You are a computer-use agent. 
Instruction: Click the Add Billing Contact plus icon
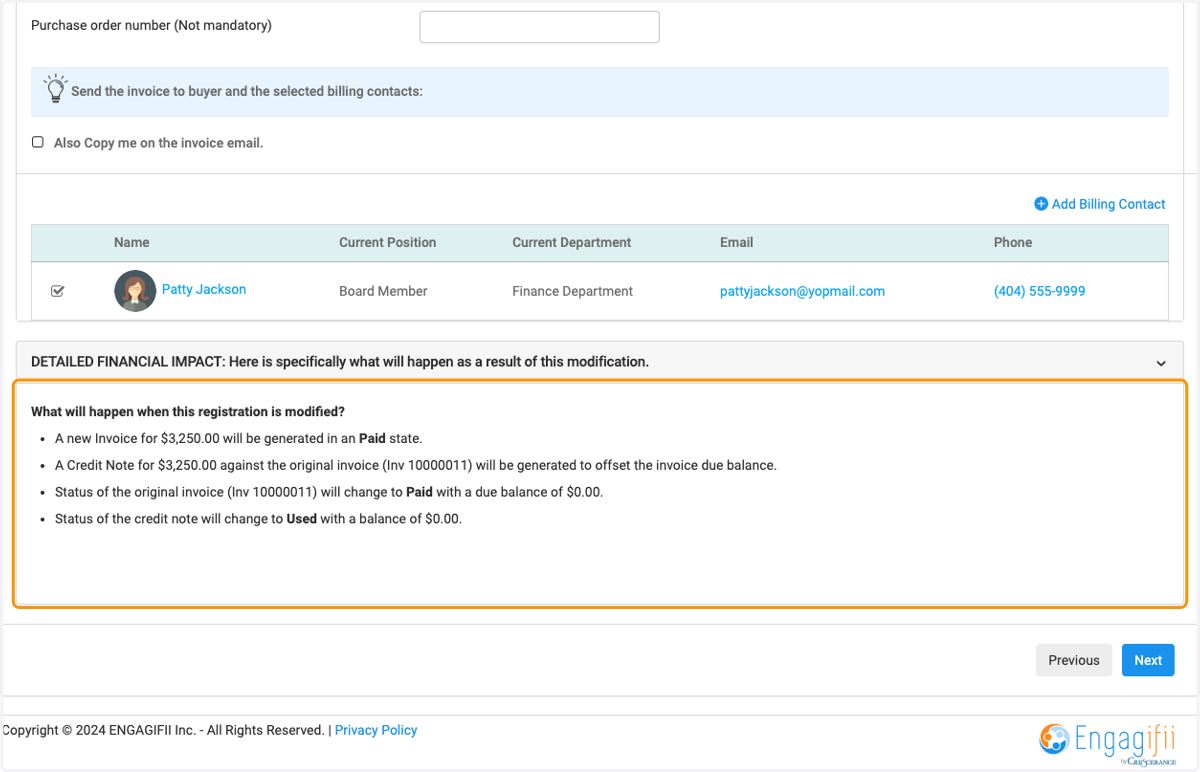(x=1041, y=204)
